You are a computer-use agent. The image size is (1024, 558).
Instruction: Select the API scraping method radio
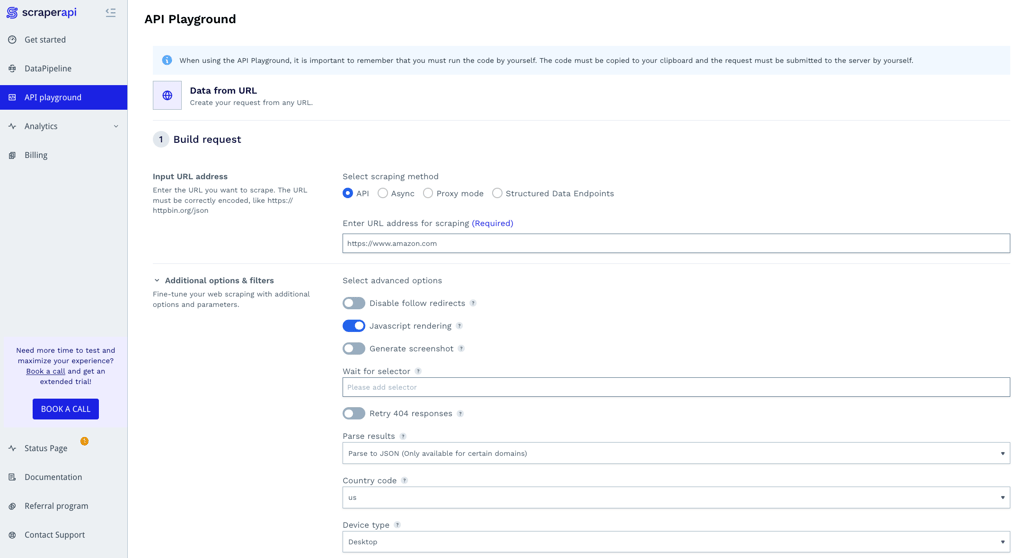coord(347,193)
